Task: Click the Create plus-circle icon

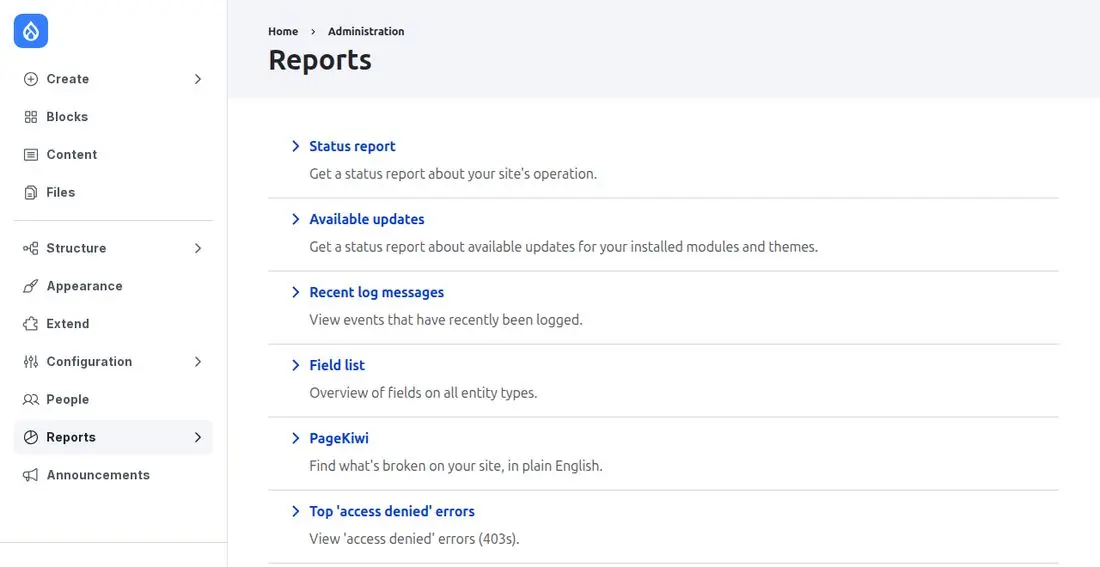Action: click(x=31, y=79)
